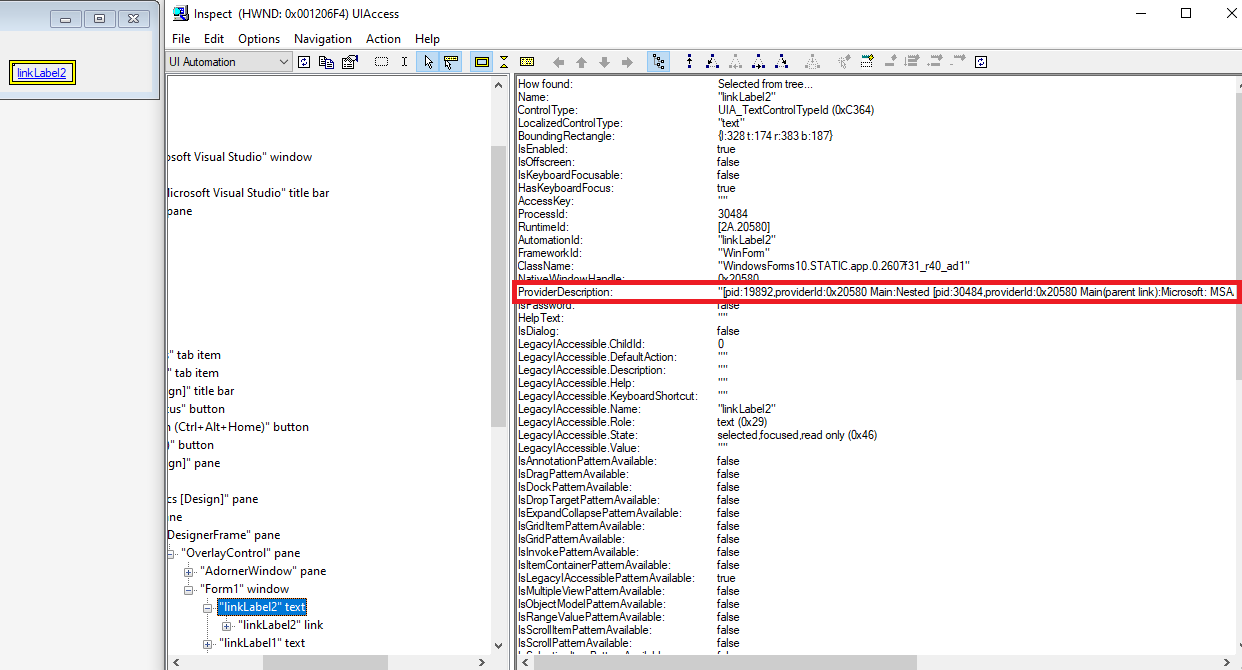Click the linkLabel2 link in the form window
Screen dimensions: 1242x670
click(41, 73)
